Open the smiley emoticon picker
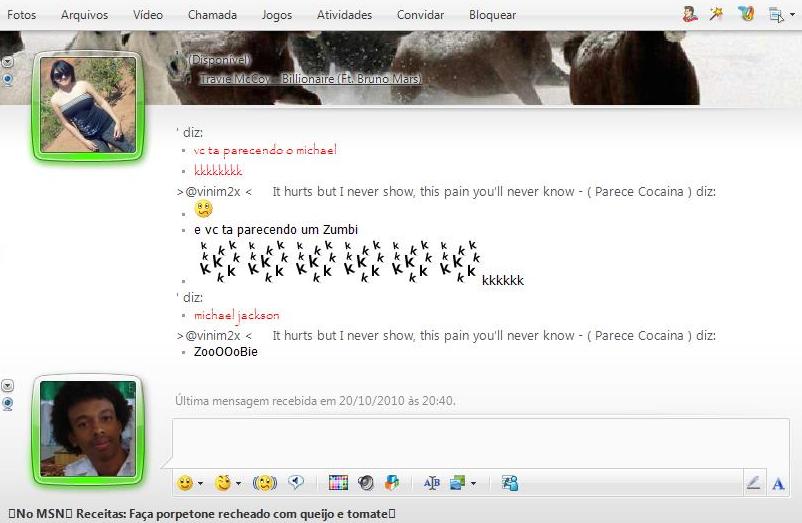 (185, 483)
